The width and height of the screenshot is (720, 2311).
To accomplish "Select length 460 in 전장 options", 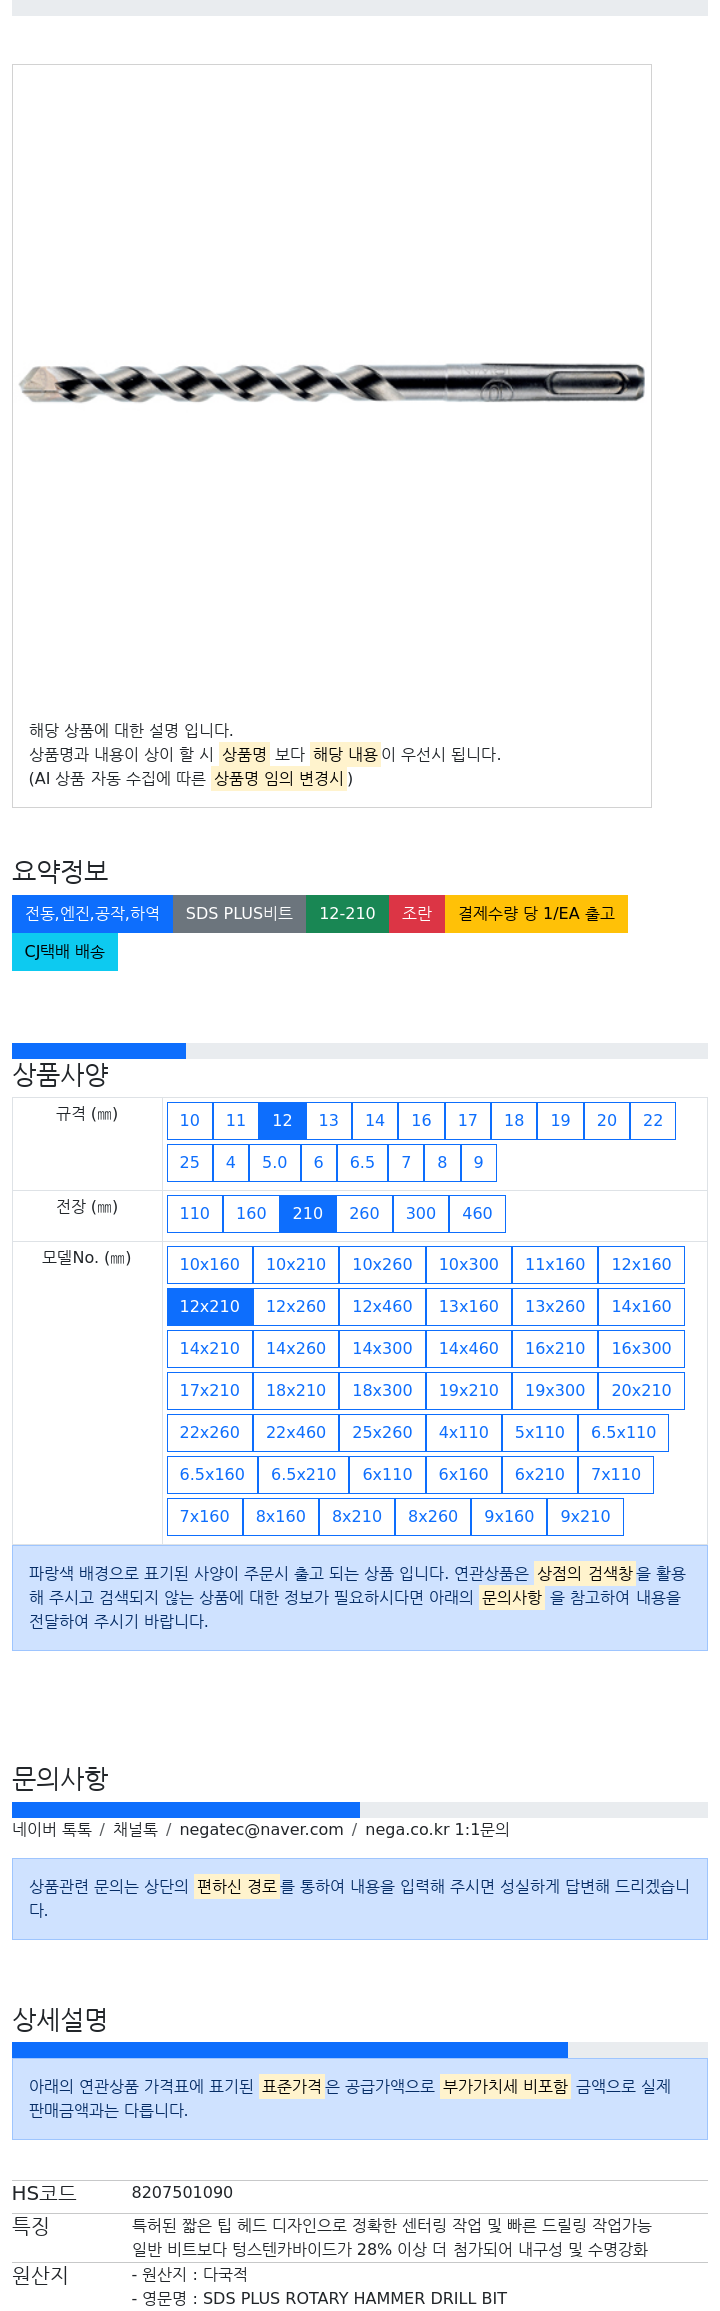I will (477, 1214).
